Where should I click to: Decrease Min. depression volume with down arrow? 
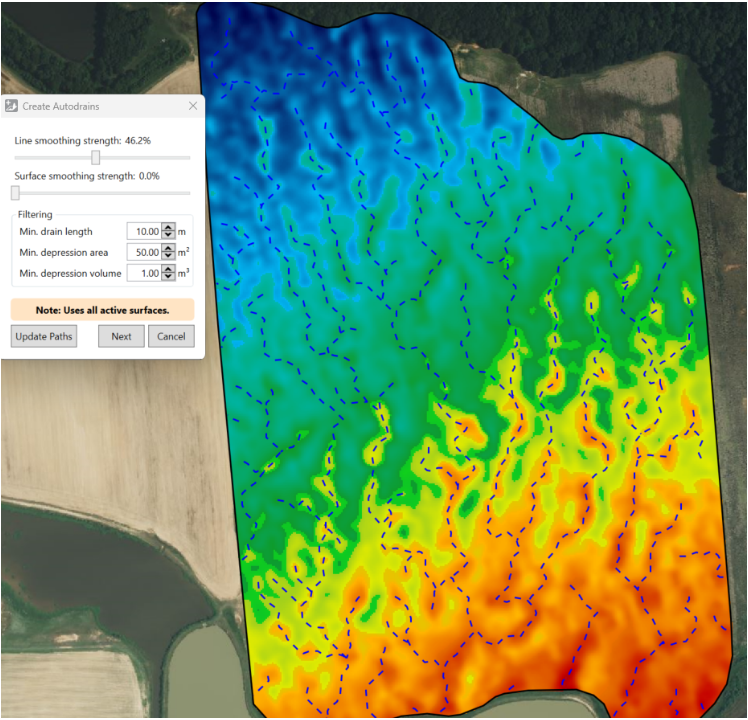click(x=168, y=277)
